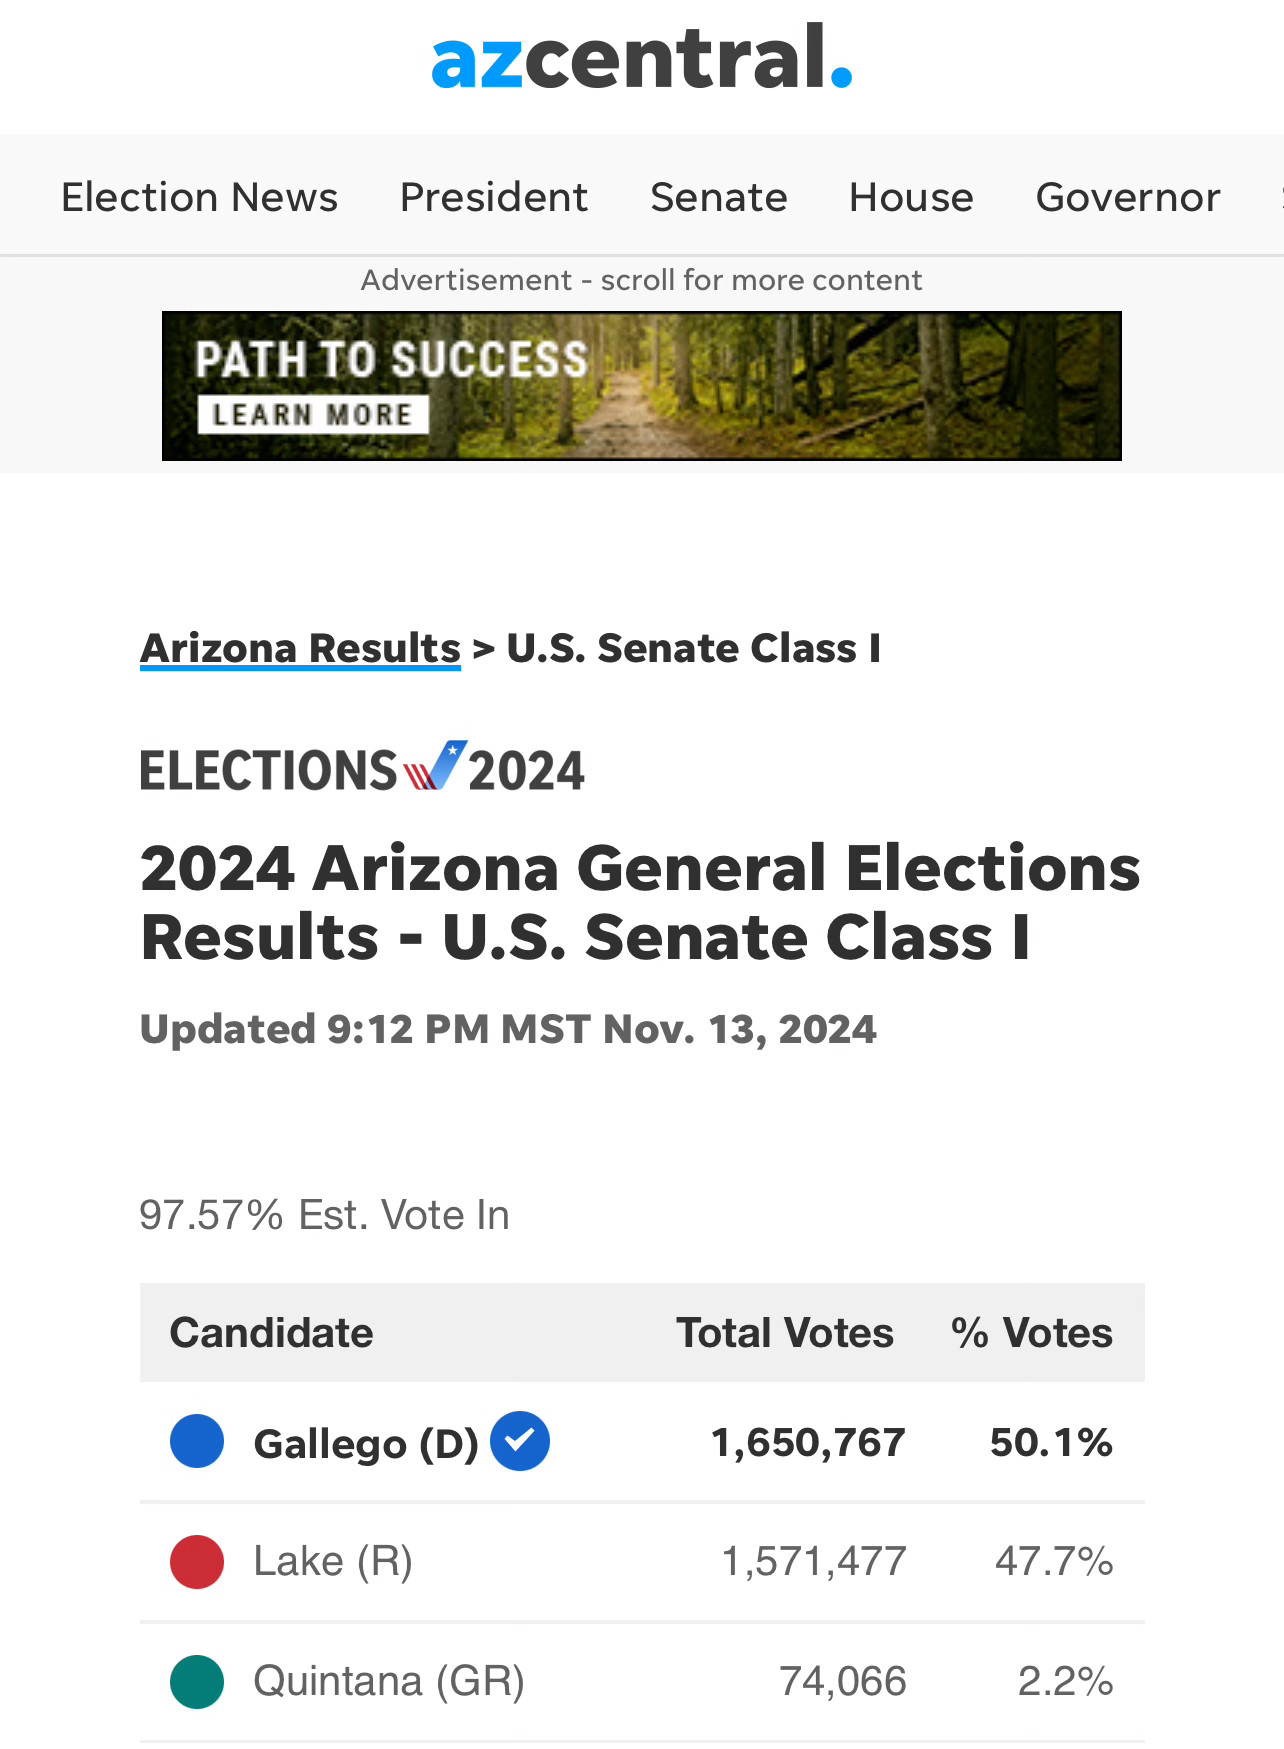Click the % Votes column header
Screen dimensions: 1284x1749
[1032, 1333]
